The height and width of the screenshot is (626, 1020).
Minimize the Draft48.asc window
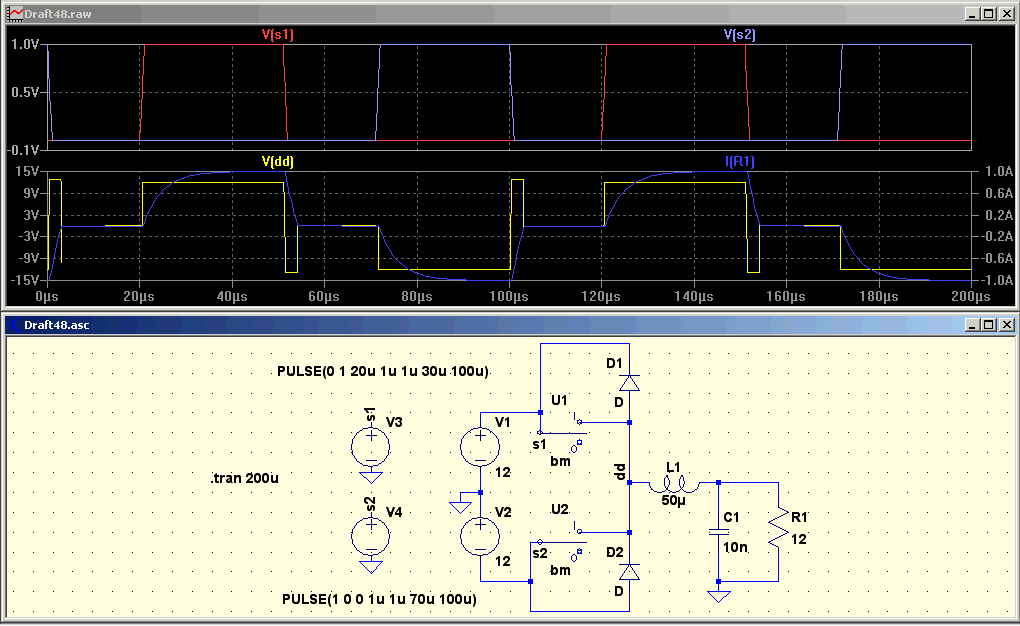tap(973, 324)
